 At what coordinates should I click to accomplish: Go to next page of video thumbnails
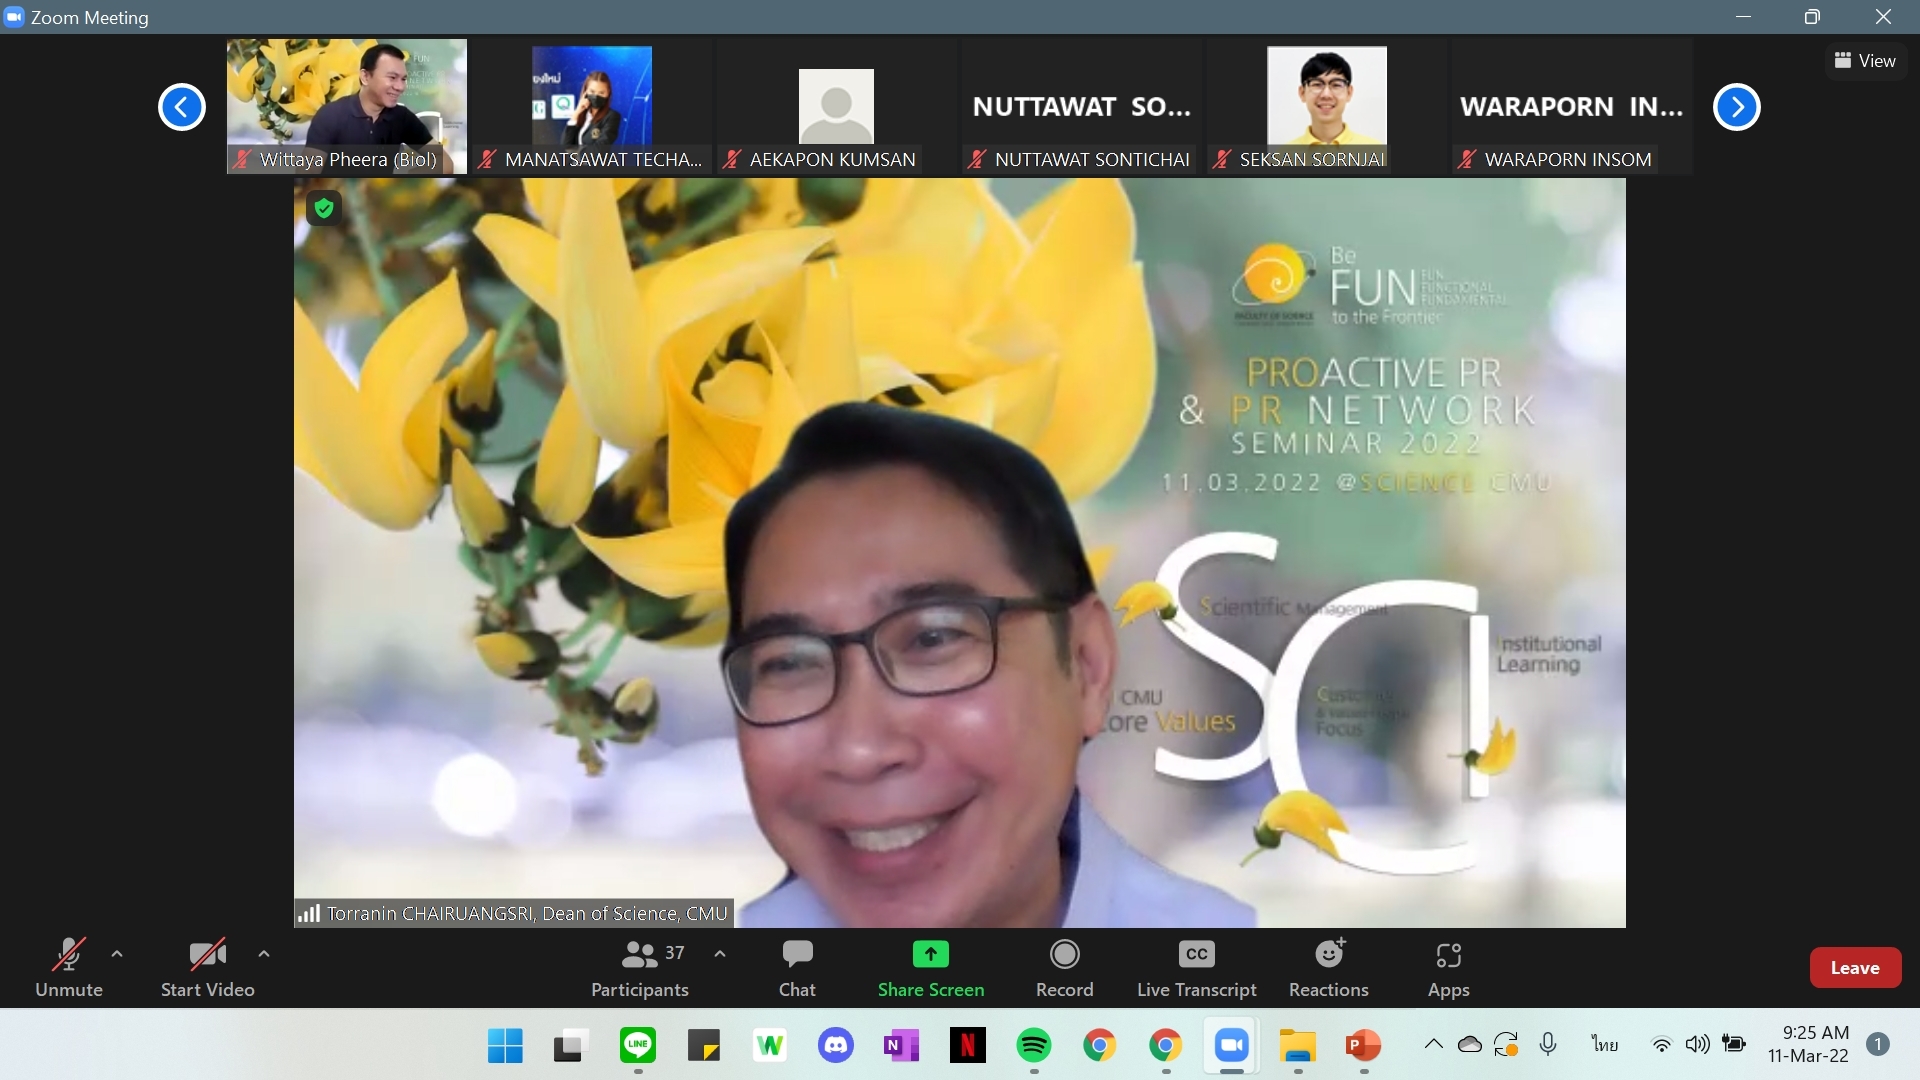[1736, 107]
